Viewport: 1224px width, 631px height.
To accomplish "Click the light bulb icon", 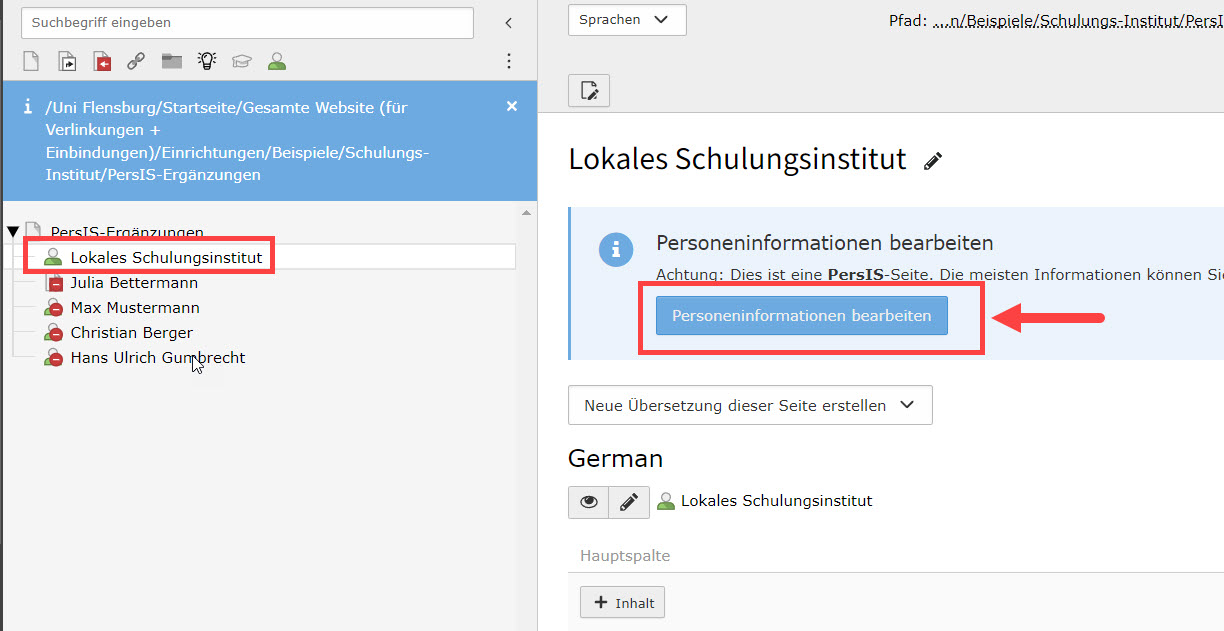I will click(x=207, y=62).
